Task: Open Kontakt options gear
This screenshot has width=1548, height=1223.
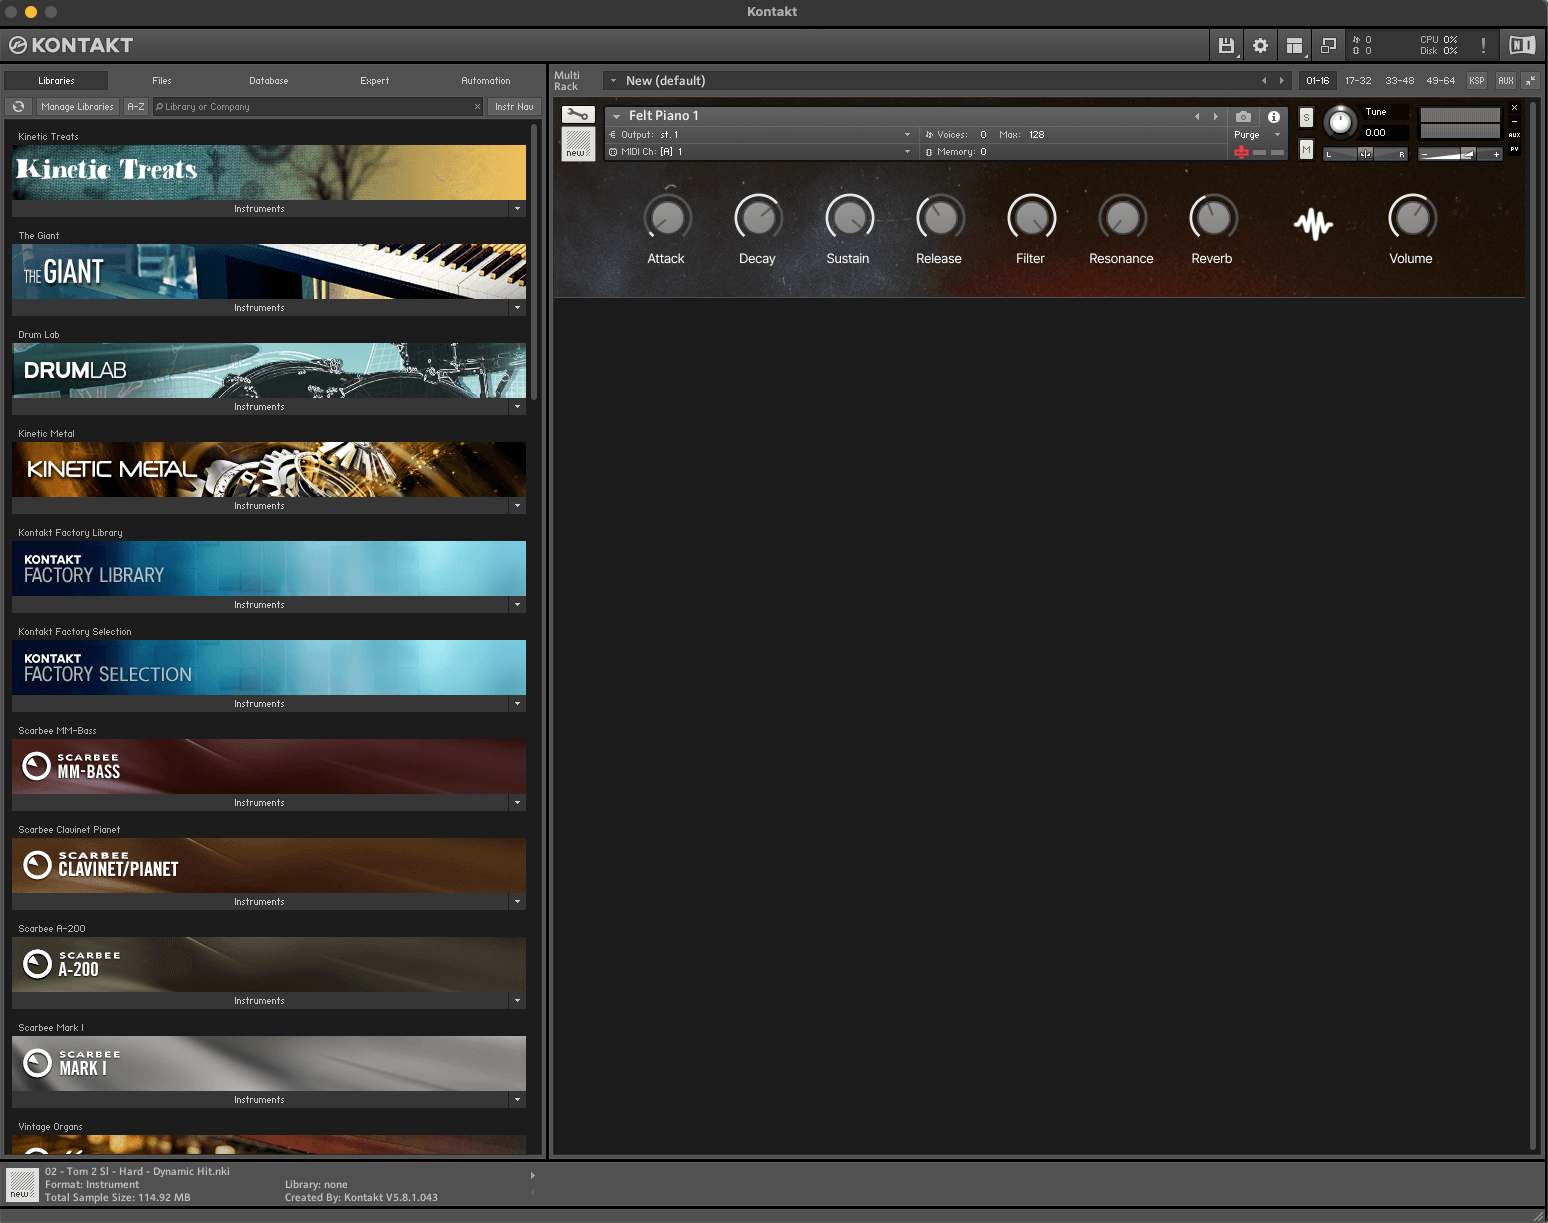Action: (x=1260, y=45)
